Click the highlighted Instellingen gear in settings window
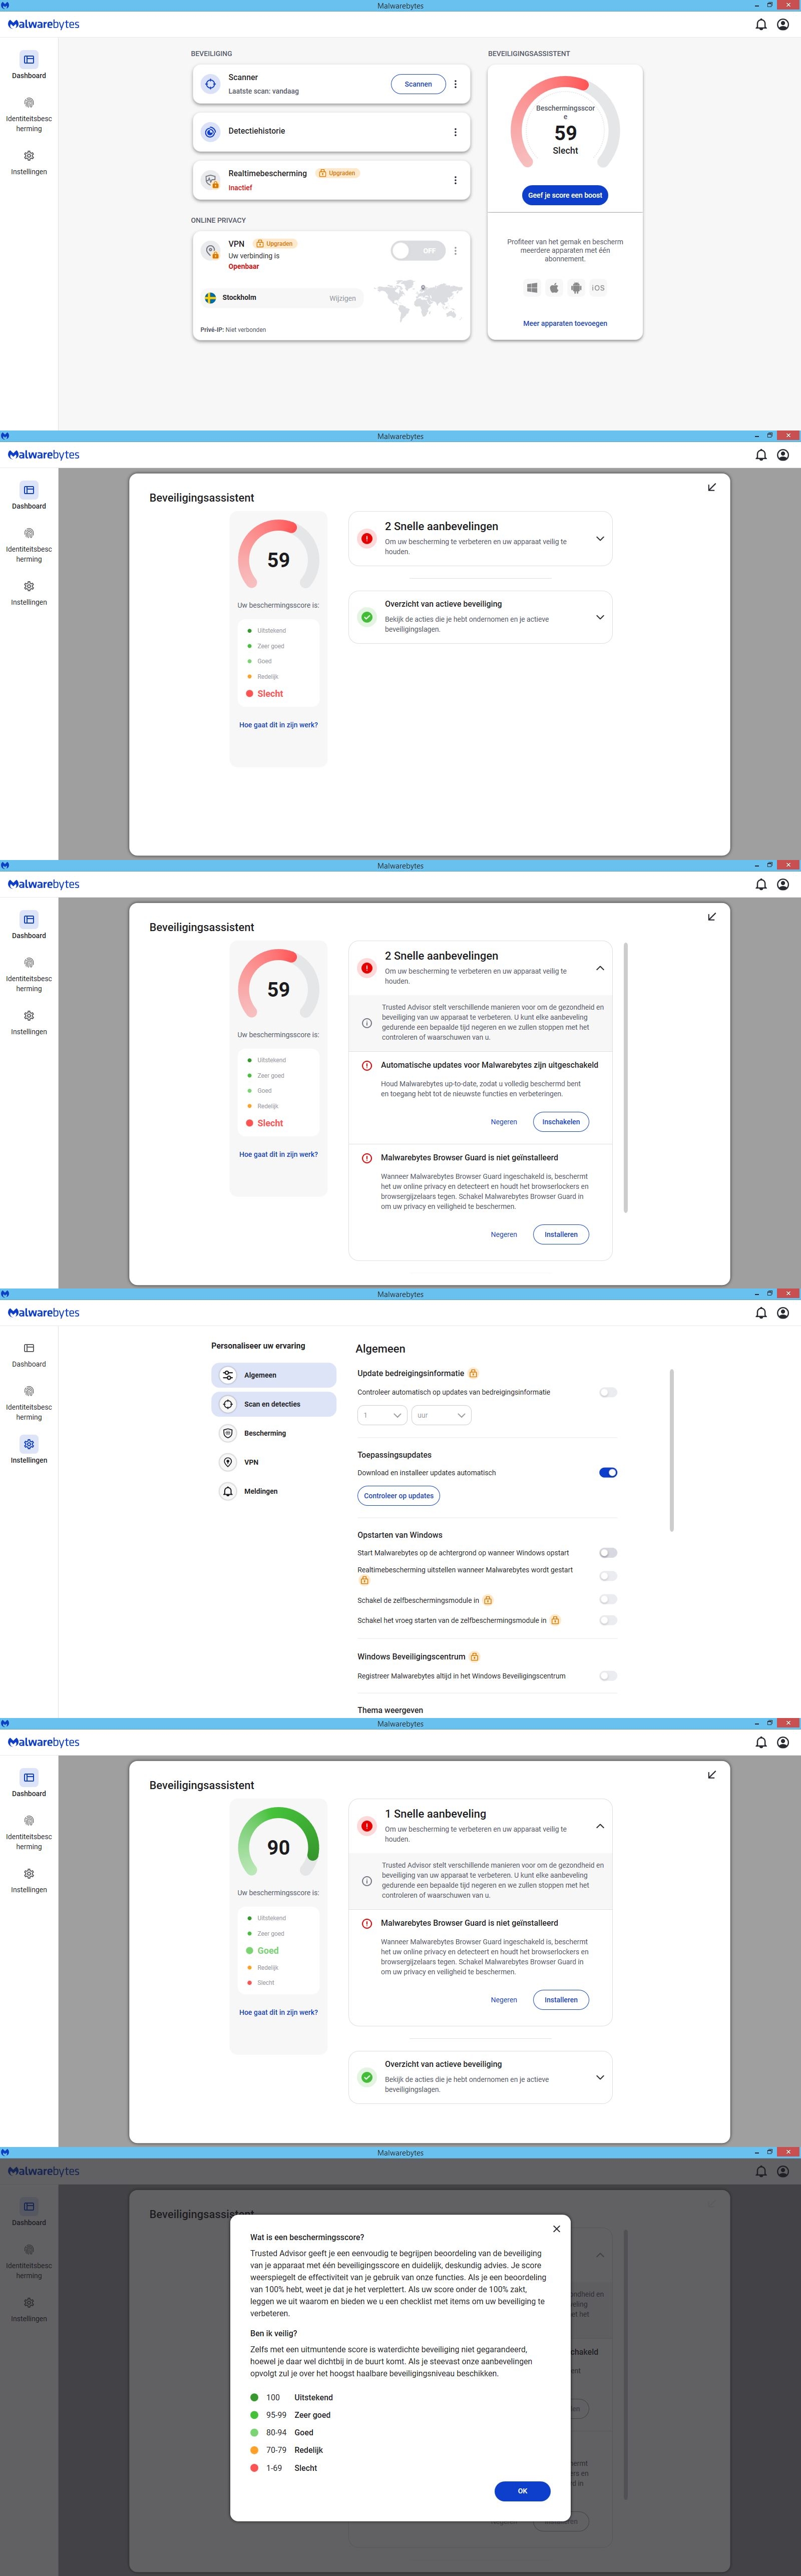801x2576 pixels. (x=29, y=1444)
